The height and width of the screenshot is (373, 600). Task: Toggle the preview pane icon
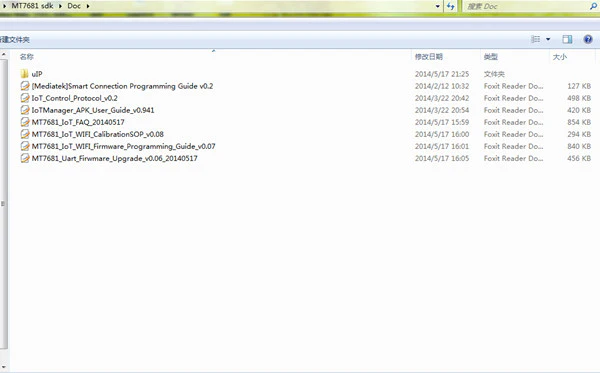click(567, 39)
